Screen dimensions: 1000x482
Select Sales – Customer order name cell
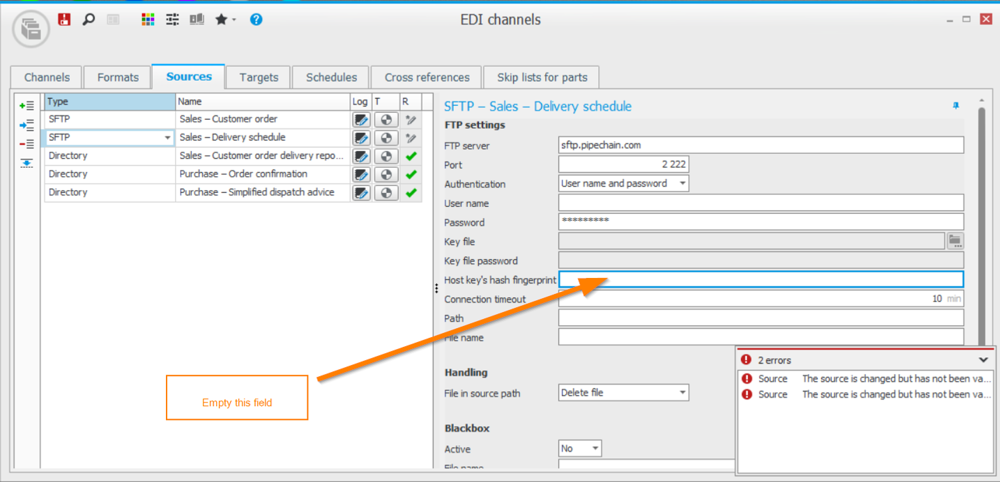click(x=263, y=119)
